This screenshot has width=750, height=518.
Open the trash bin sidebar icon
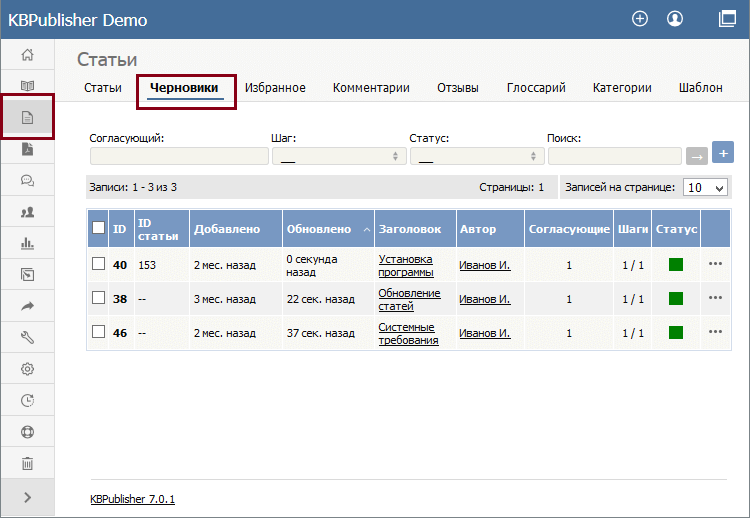[27, 463]
